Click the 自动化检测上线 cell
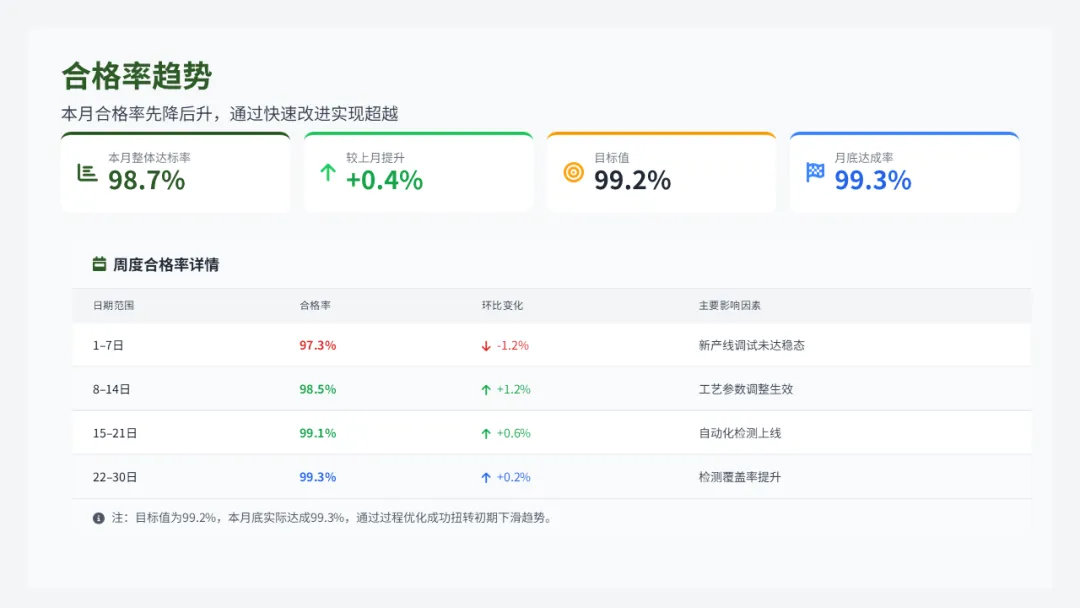The height and width of the screenshot is (608, 1080). tap(739, 434)
